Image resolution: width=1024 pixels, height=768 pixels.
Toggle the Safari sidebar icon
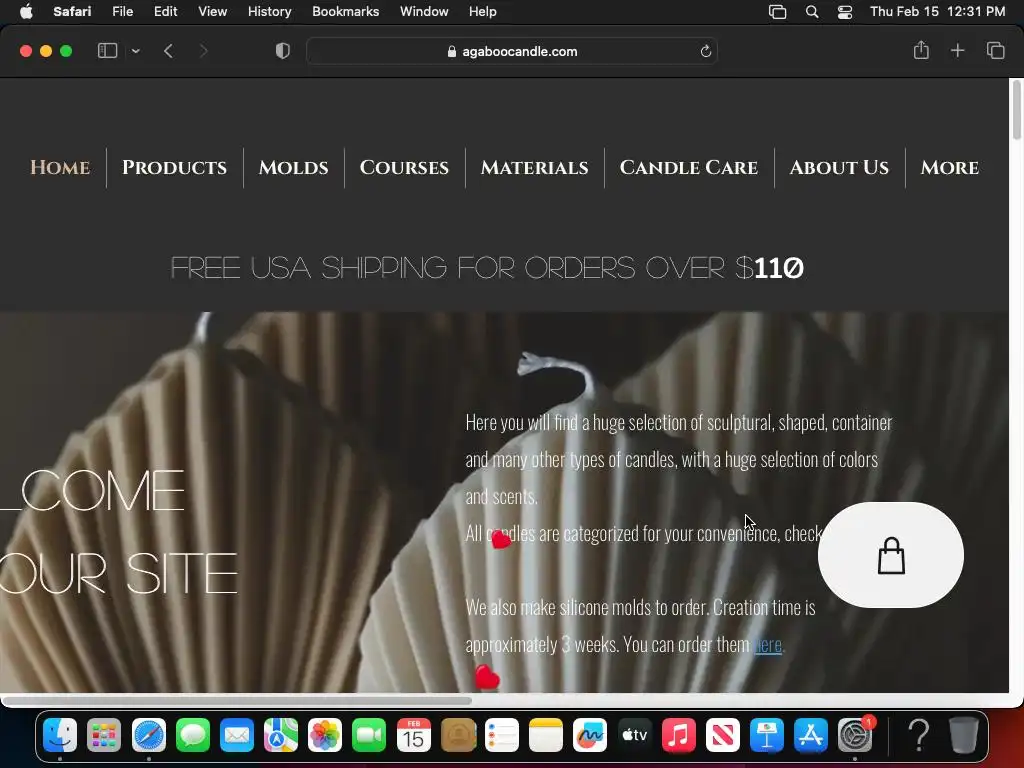click(107, 51)
